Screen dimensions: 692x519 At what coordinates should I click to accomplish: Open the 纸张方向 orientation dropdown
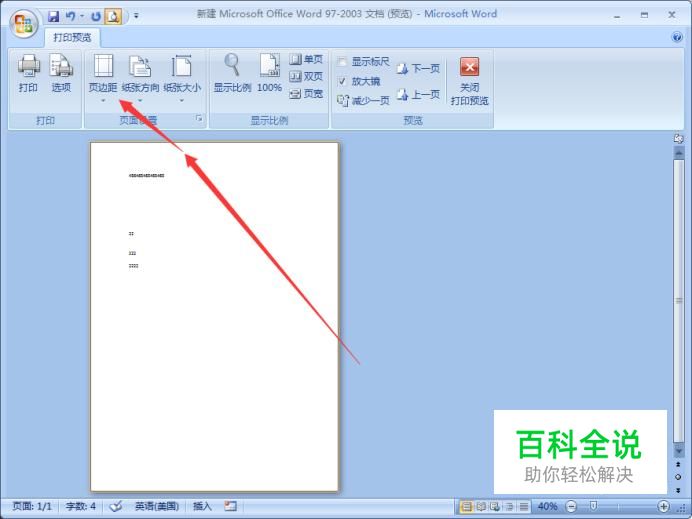[140, 79]
